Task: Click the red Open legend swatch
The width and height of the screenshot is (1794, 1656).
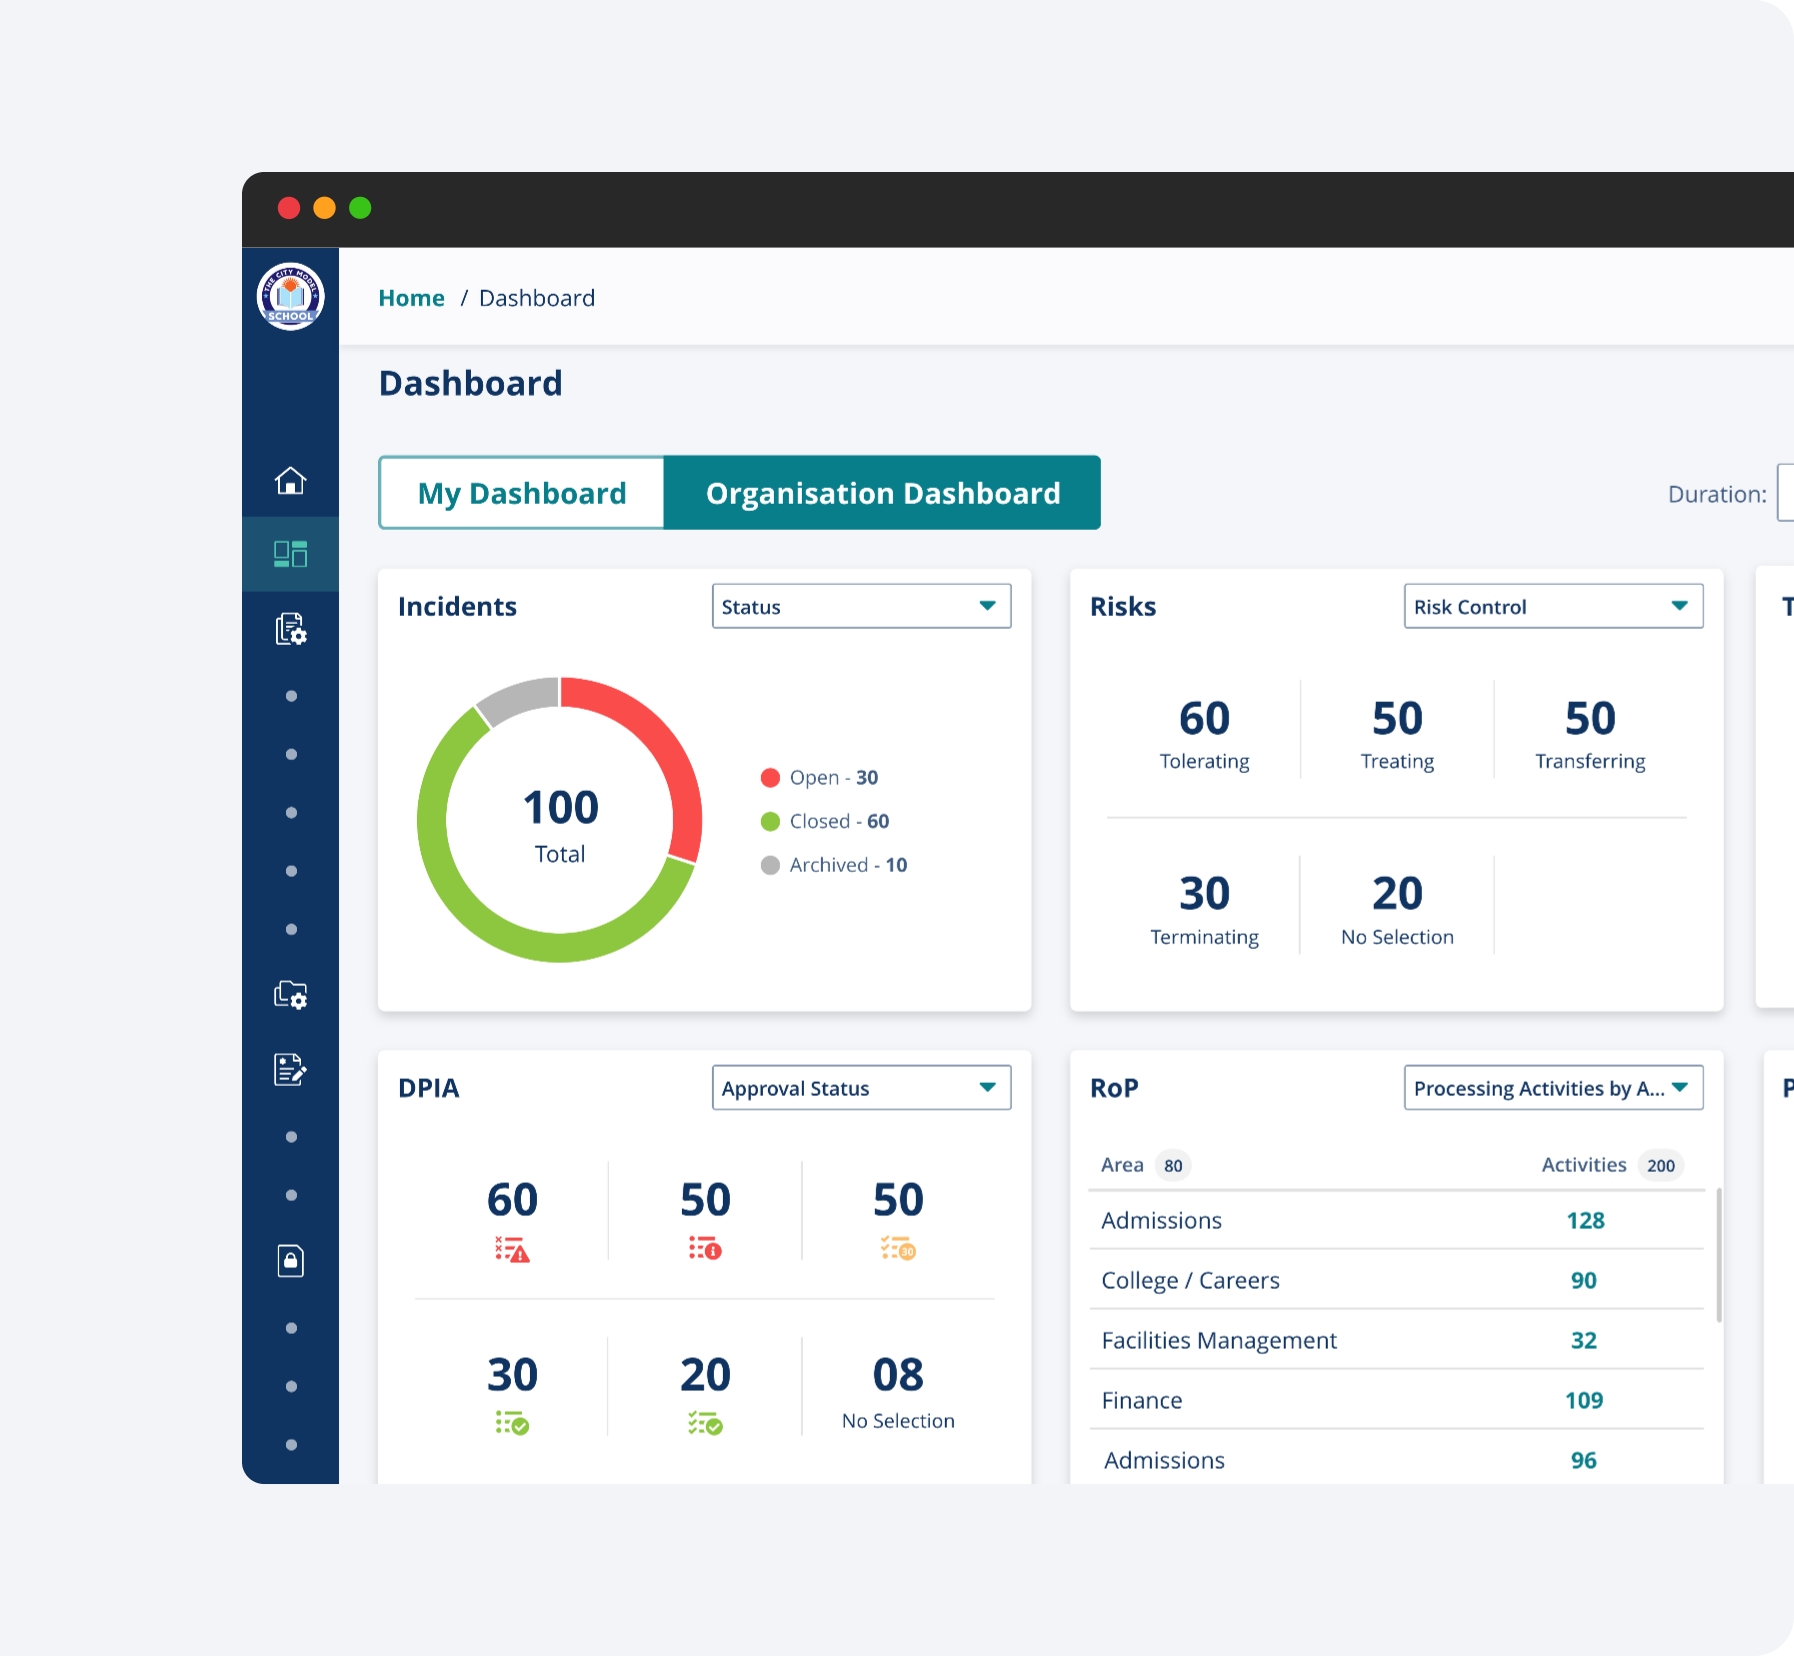Action: pyautogui.click(x=770, y=778)
